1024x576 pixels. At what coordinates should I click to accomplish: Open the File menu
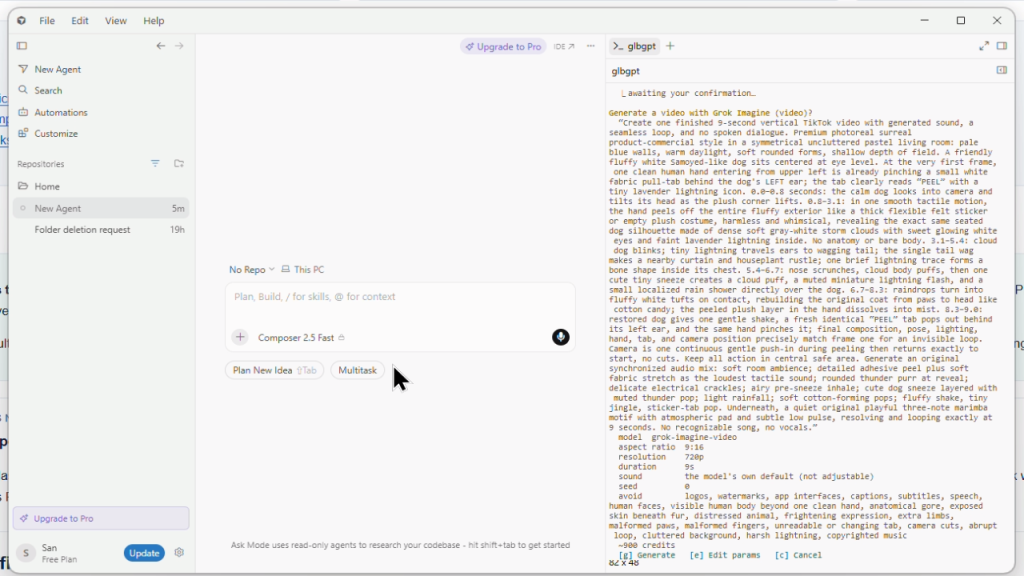[x=47, y=21]
